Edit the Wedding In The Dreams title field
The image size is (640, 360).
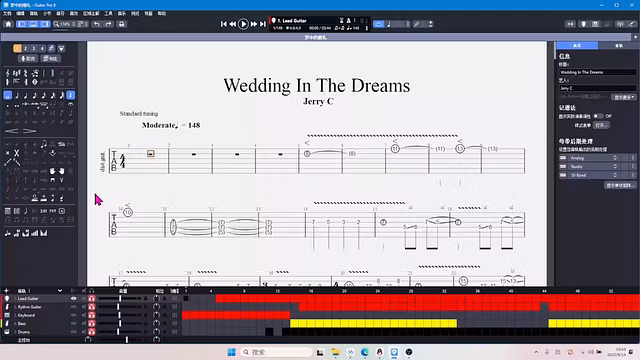[x=598, y=72]
